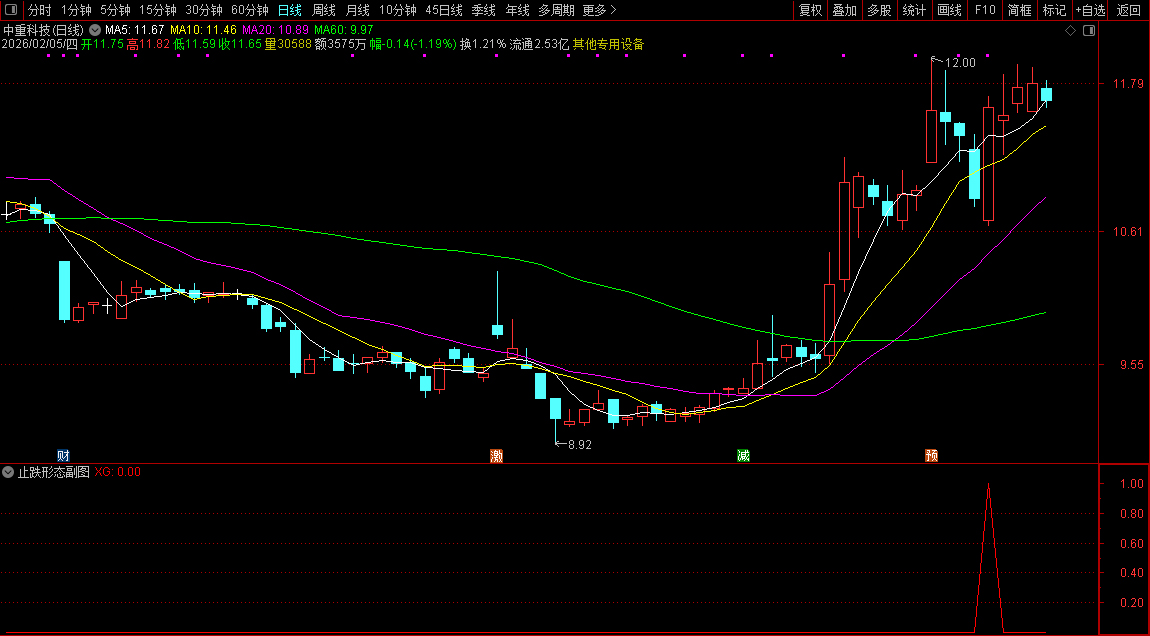Expand the 止跌形态副图 indicator dropdown
Viewport: 1150px width, 636px height.
click(9, 472)
